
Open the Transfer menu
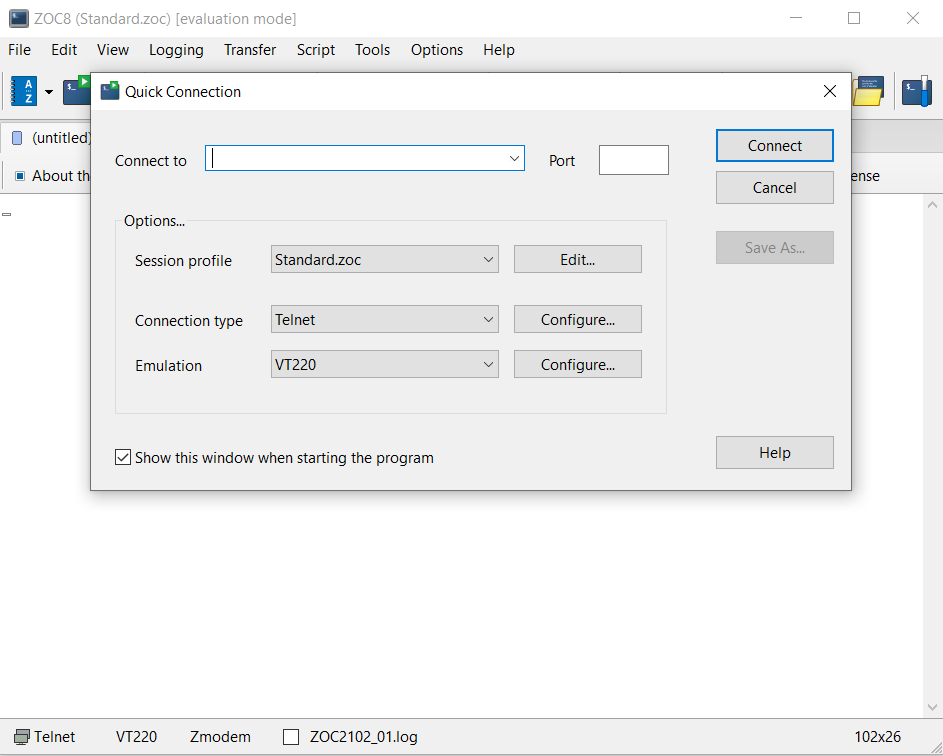pos(250,50)
